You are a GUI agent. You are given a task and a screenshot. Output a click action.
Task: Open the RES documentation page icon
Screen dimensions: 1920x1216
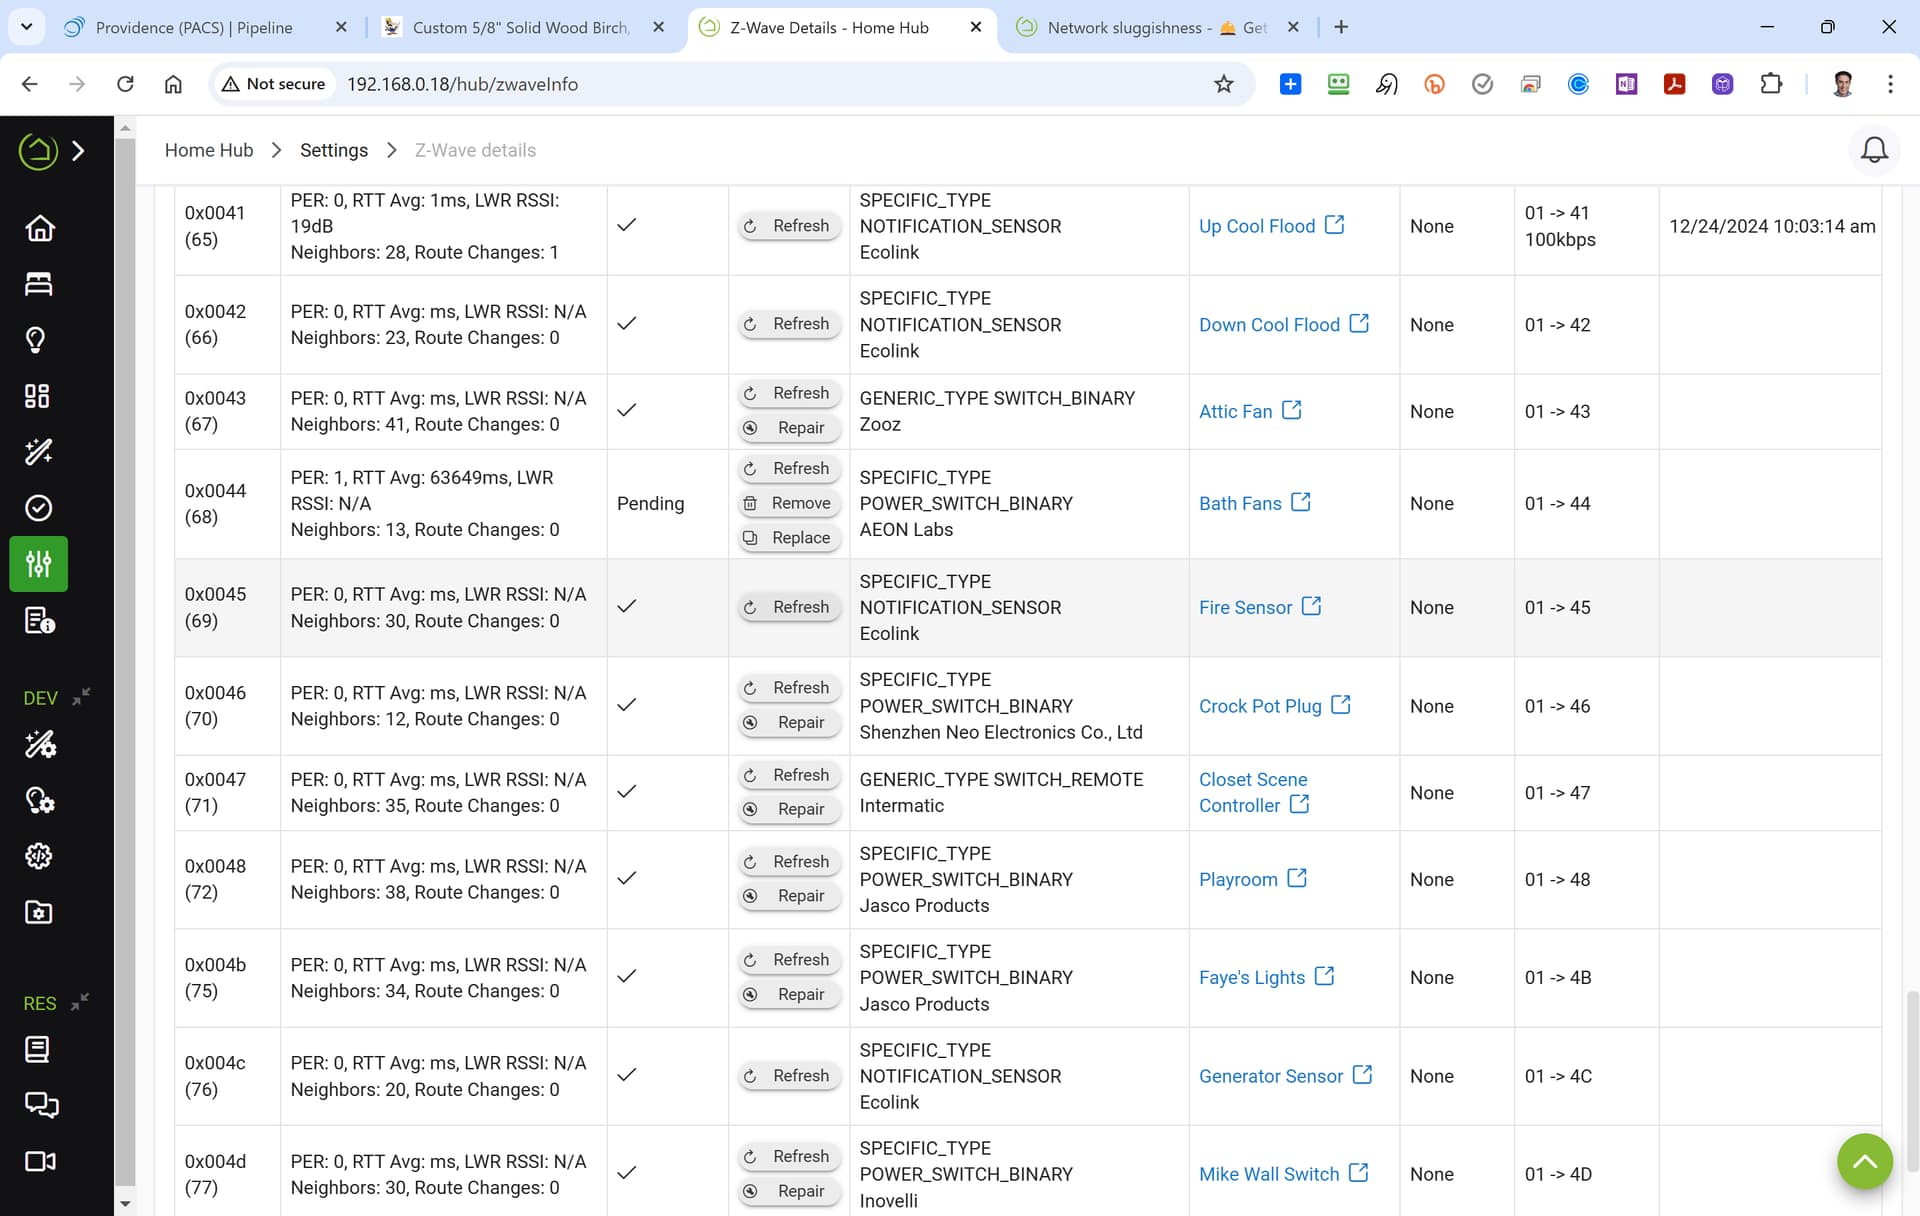[x=37, y=1049]
